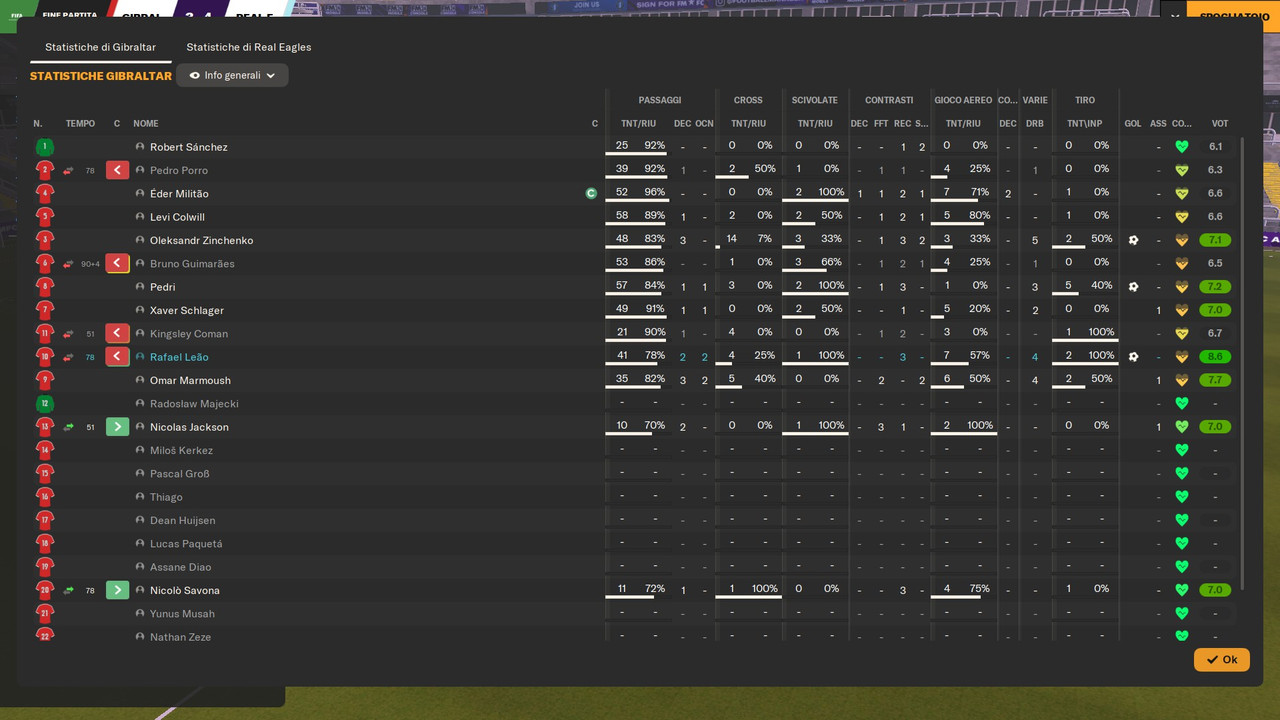
Task: Click the green swap arrows on Nicolas Jackson's row
Action: [68, 427]
